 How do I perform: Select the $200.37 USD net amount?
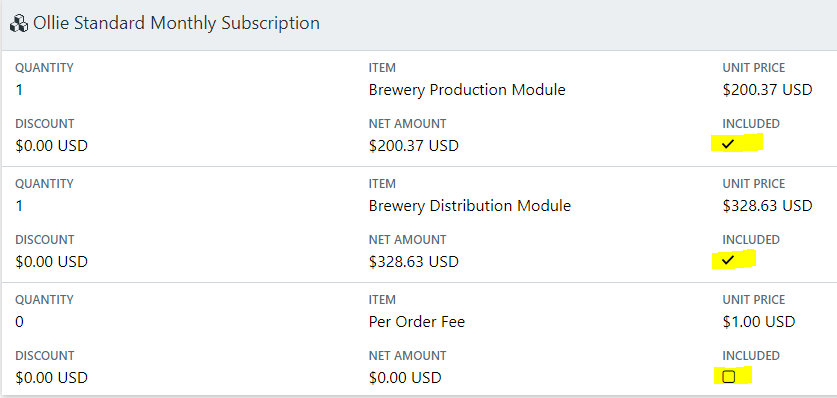click(413, 145)
